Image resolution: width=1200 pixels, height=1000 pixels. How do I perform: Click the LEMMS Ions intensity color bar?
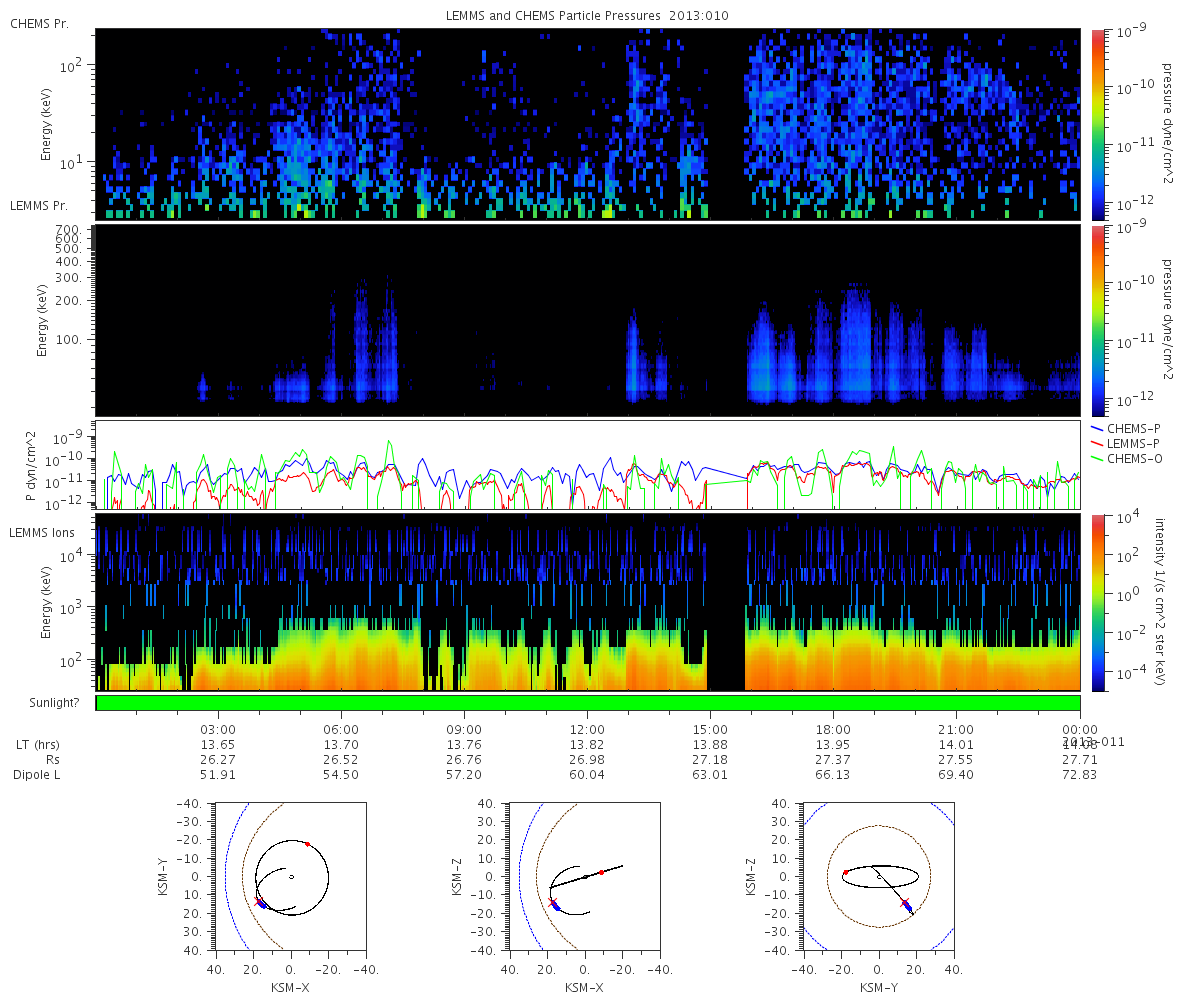[1097, 602]
